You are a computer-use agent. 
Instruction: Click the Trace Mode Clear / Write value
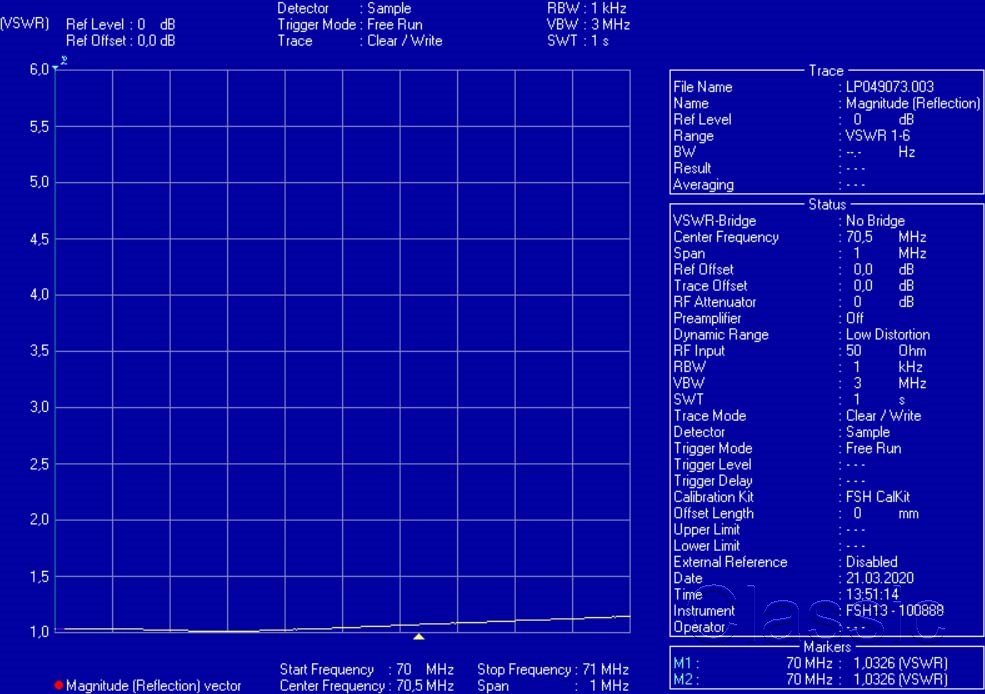click(x=883, y=416)
